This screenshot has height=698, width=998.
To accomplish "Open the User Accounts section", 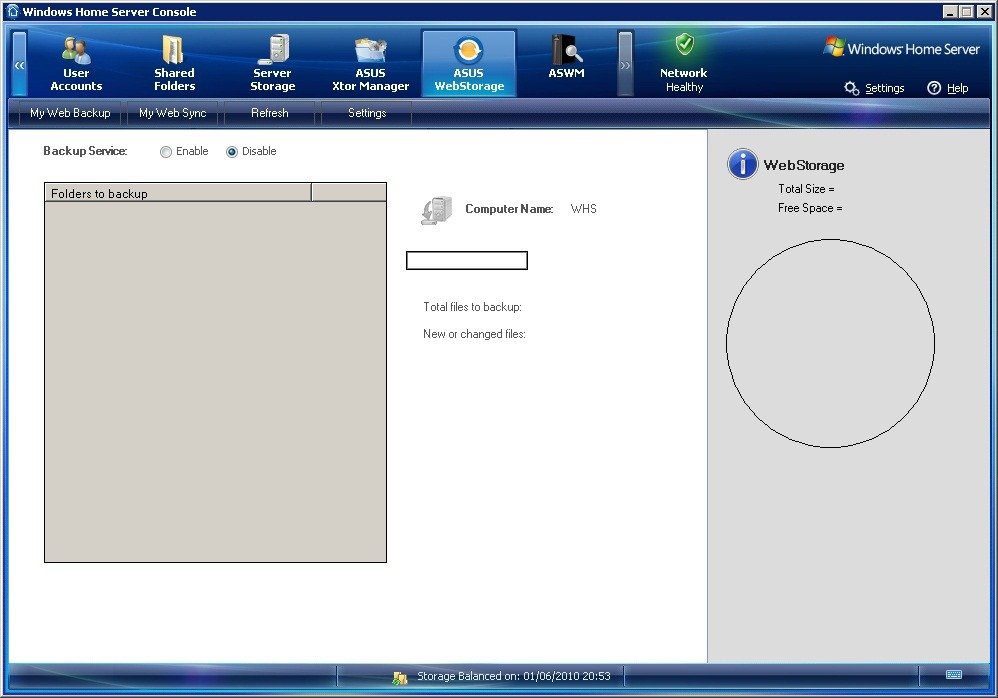I will pos(76,64).
